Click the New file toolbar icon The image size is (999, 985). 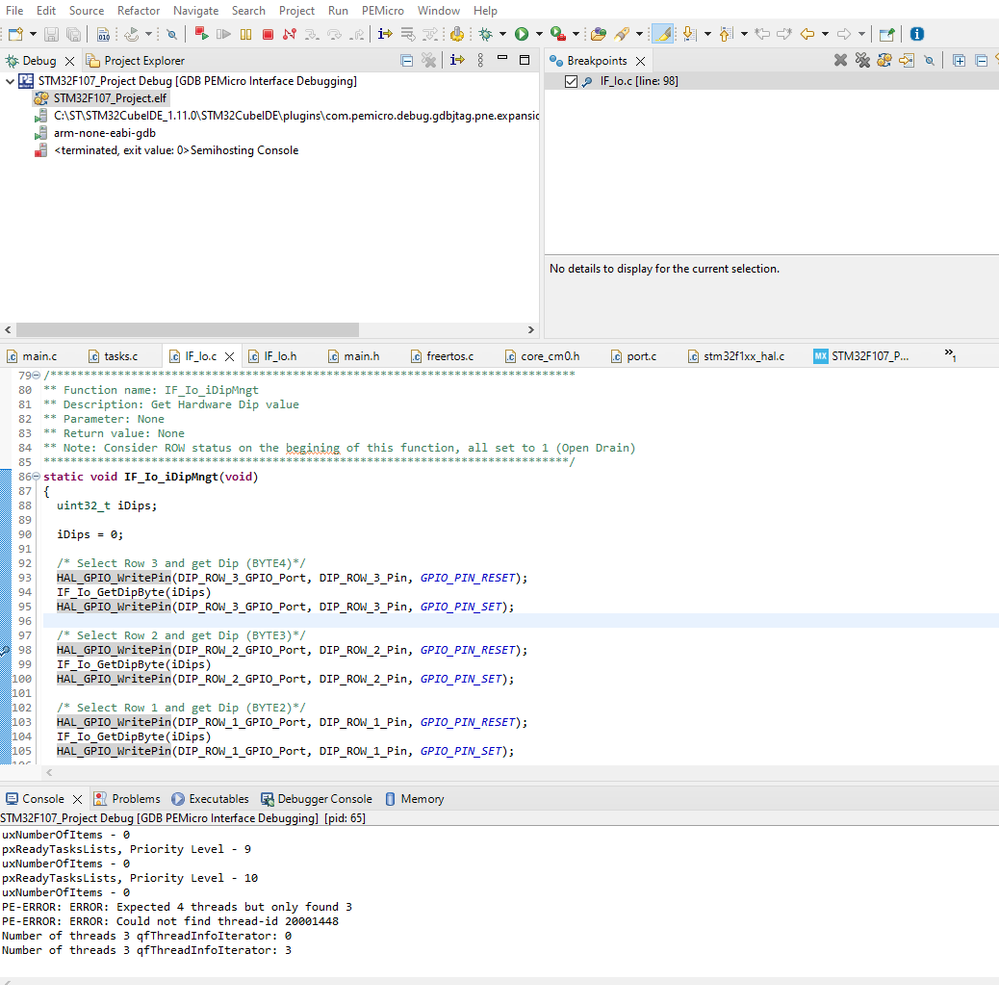tap(16, 34)
